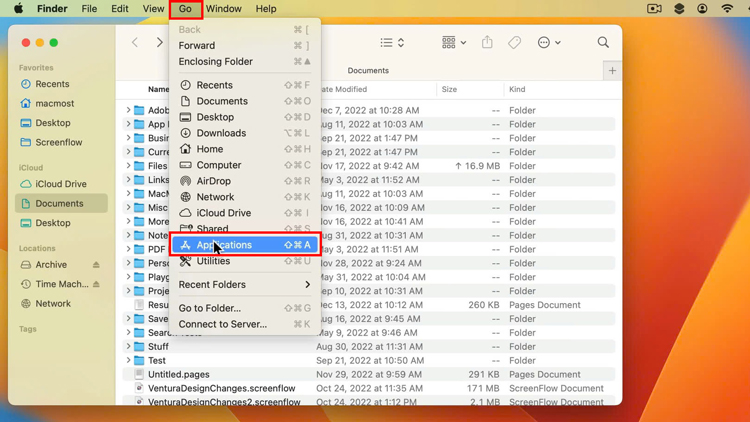This screenshot has width=750, height=422.
Task: Open the Go menu in menu bar
Action: click(x=185, y=9)
